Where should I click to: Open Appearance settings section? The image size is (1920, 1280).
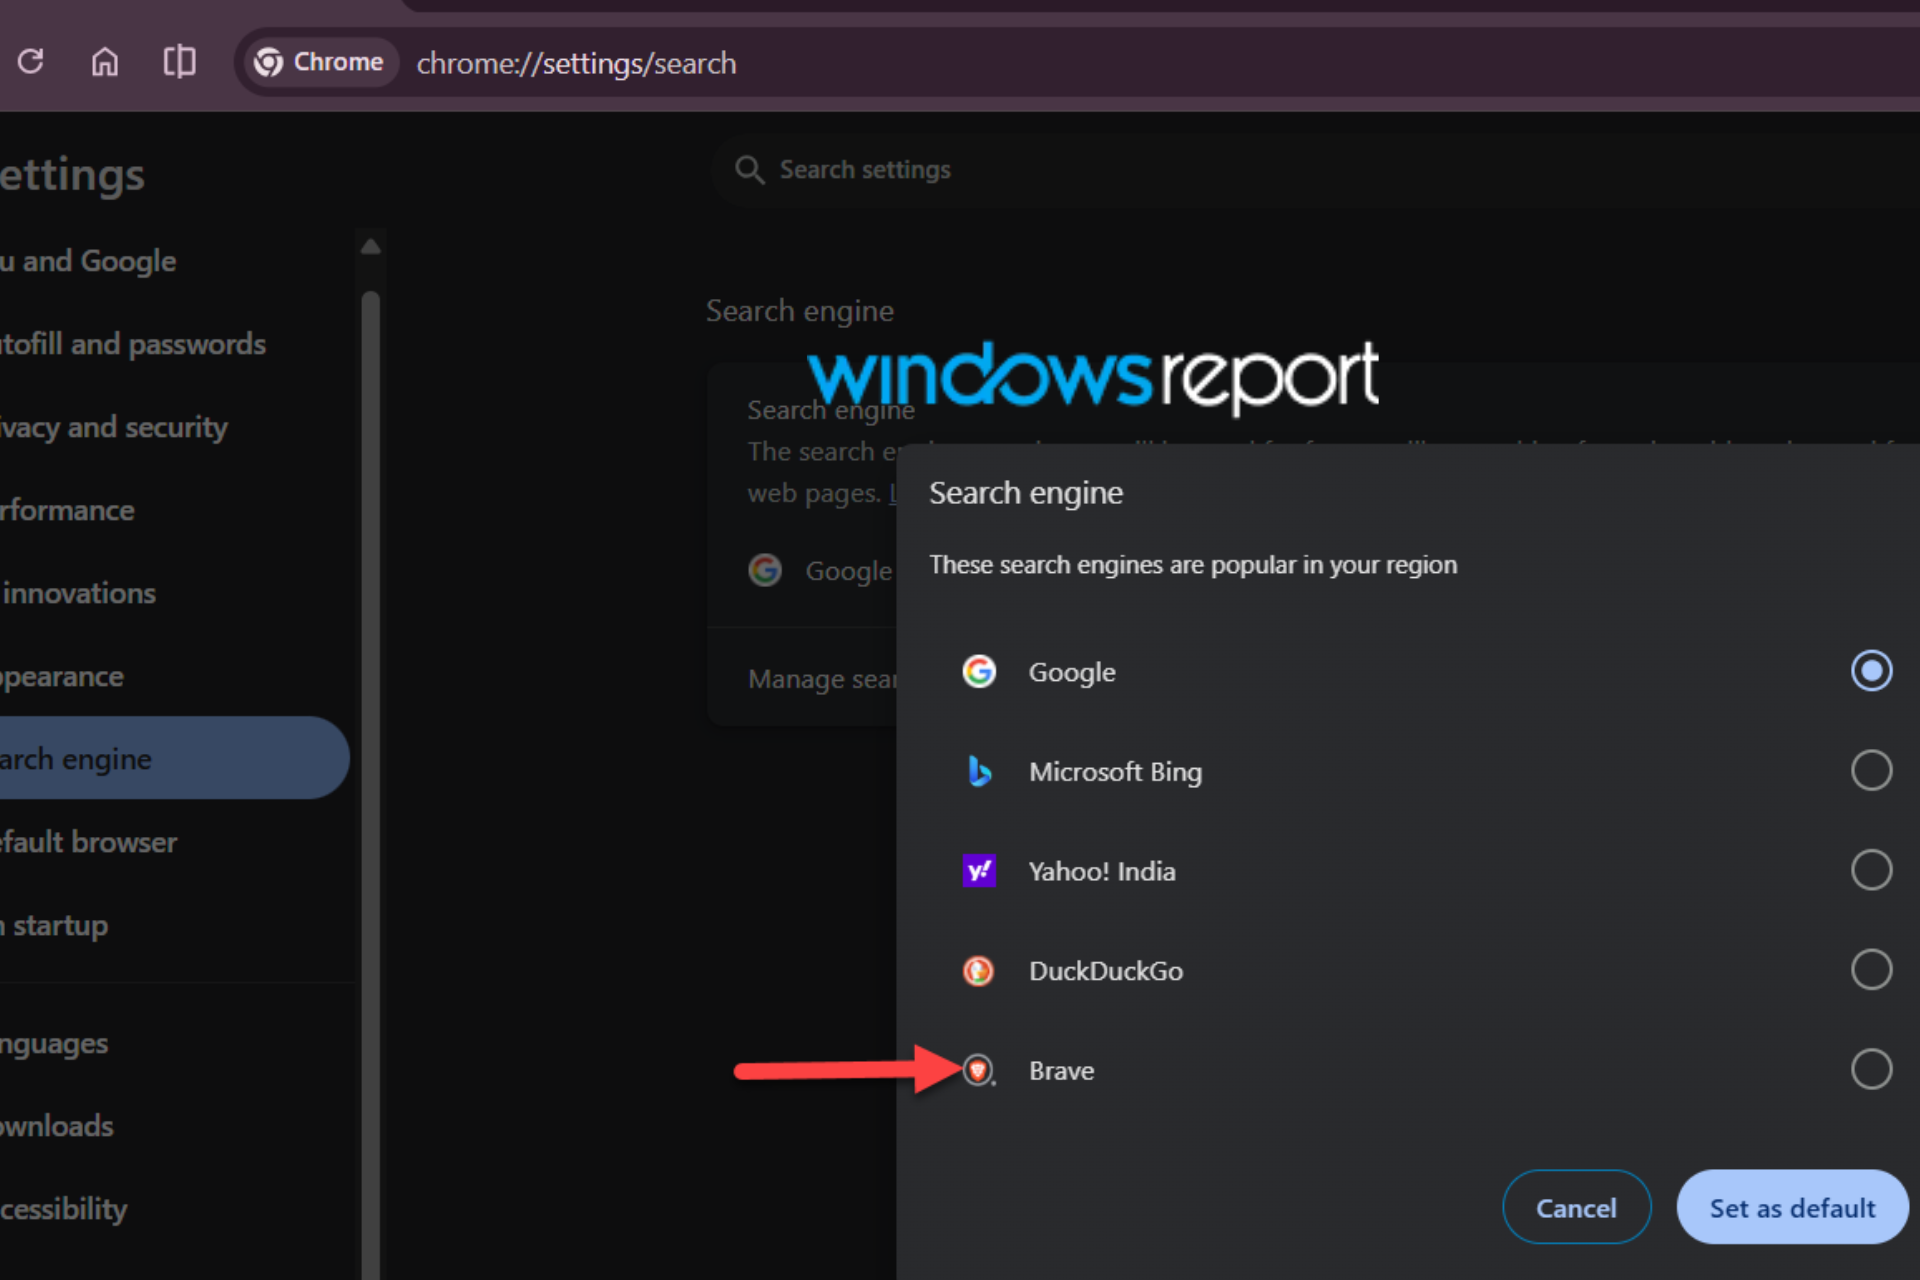175,676
